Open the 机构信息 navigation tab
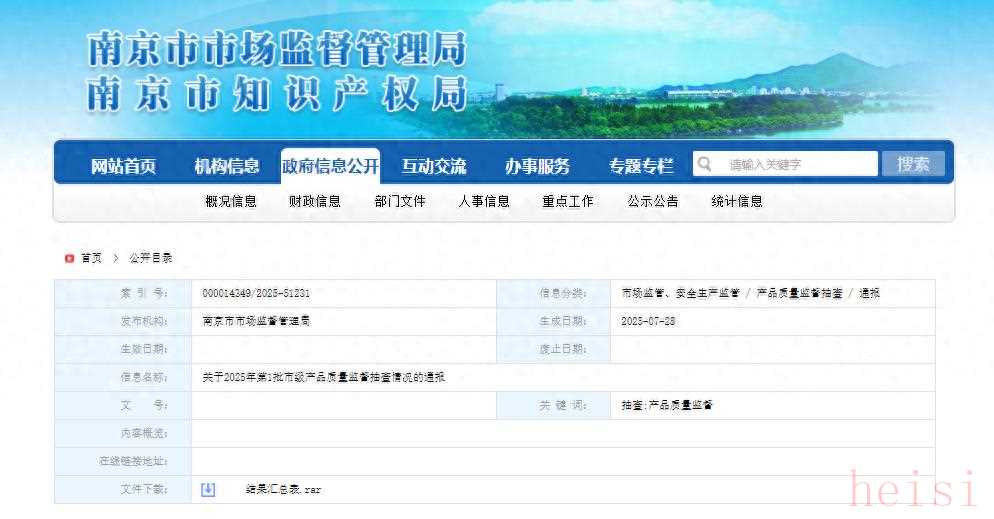Image resolution: width=994 pixels, height=519 pixels. (227, 166)
